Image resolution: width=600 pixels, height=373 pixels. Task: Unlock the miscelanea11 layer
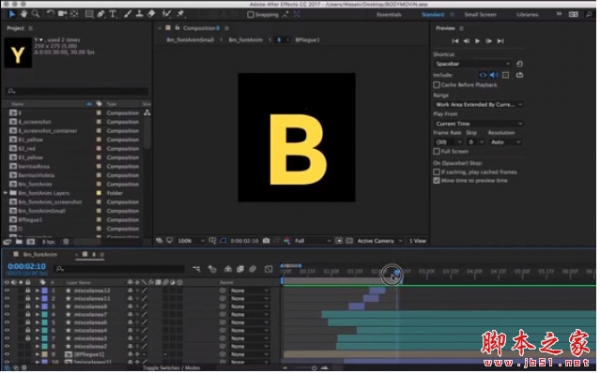pyautogui.click(x=28, y=299)
